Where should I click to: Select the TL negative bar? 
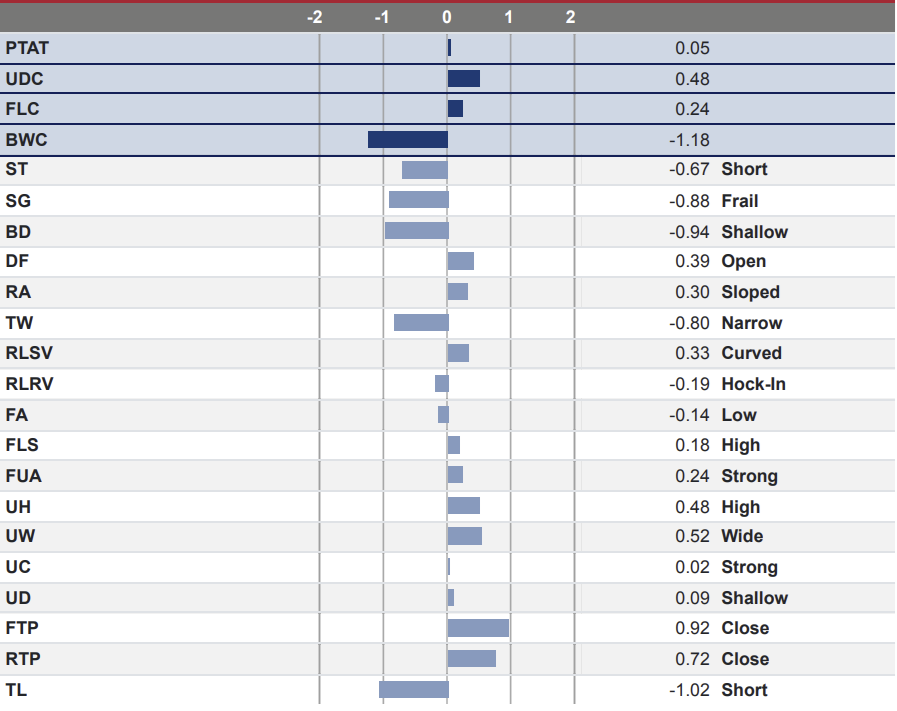[414, 690]
